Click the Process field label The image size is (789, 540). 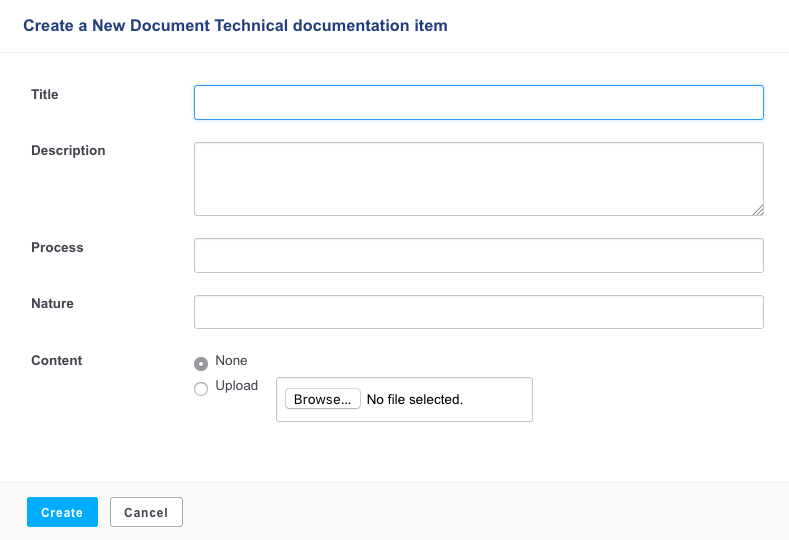pos(57,248)
